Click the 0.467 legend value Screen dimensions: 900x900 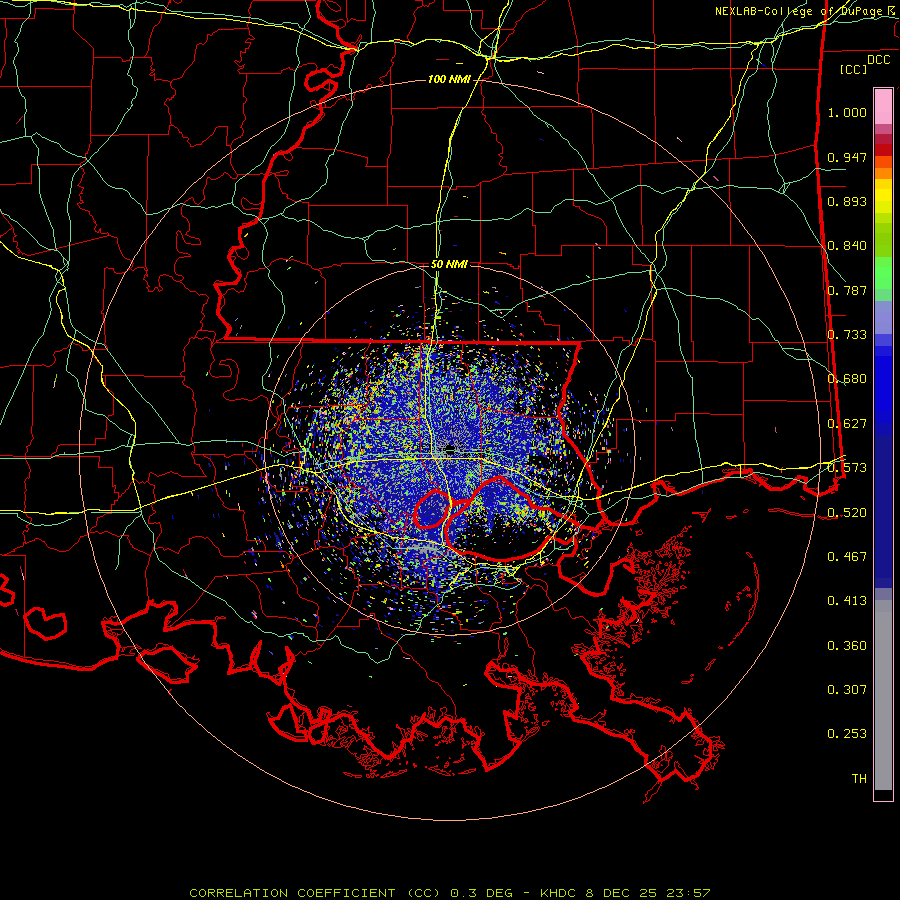pyautogui.click(x=847, y=557)
